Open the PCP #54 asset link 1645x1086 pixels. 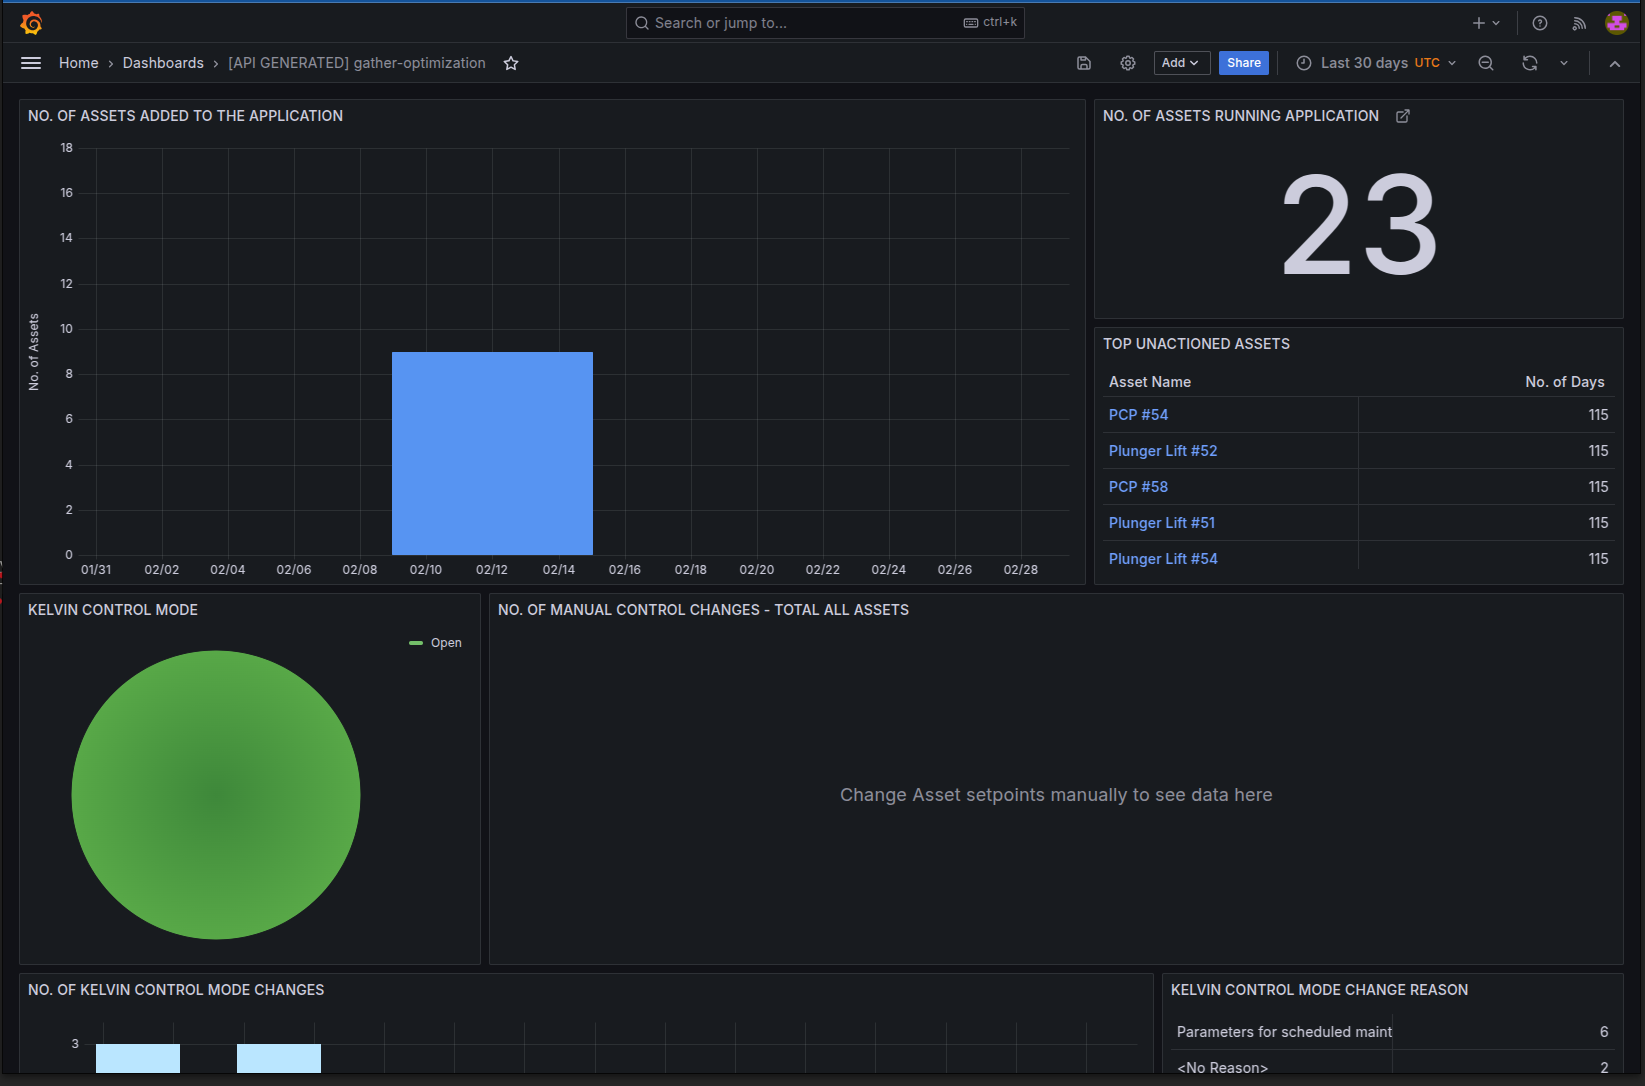(x=1138, y=414)
